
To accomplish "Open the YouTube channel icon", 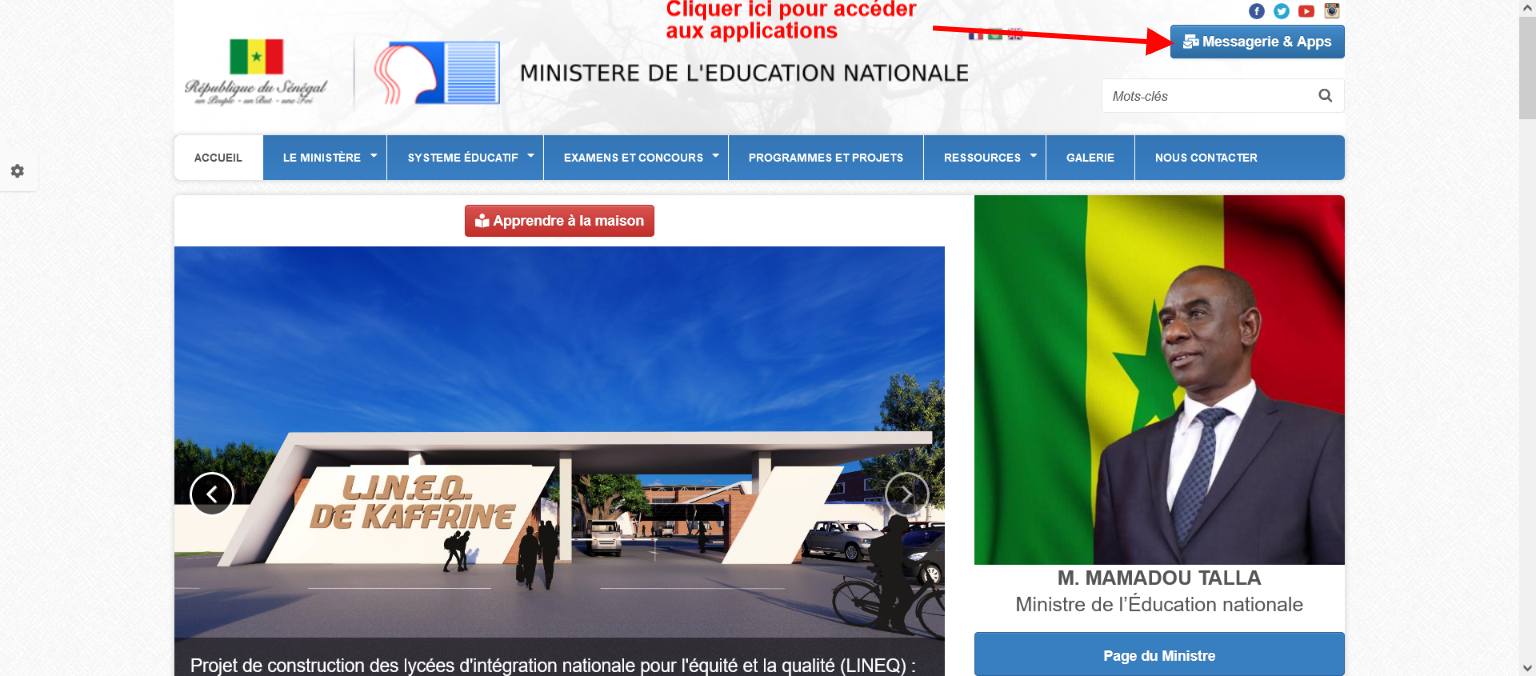I will pos(1306,11).
